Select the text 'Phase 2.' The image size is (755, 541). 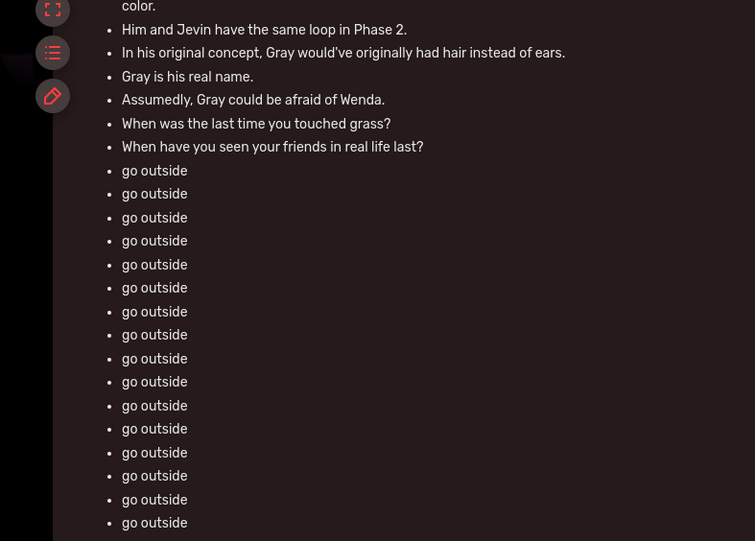pyautogui.click(x=380, y=30)
